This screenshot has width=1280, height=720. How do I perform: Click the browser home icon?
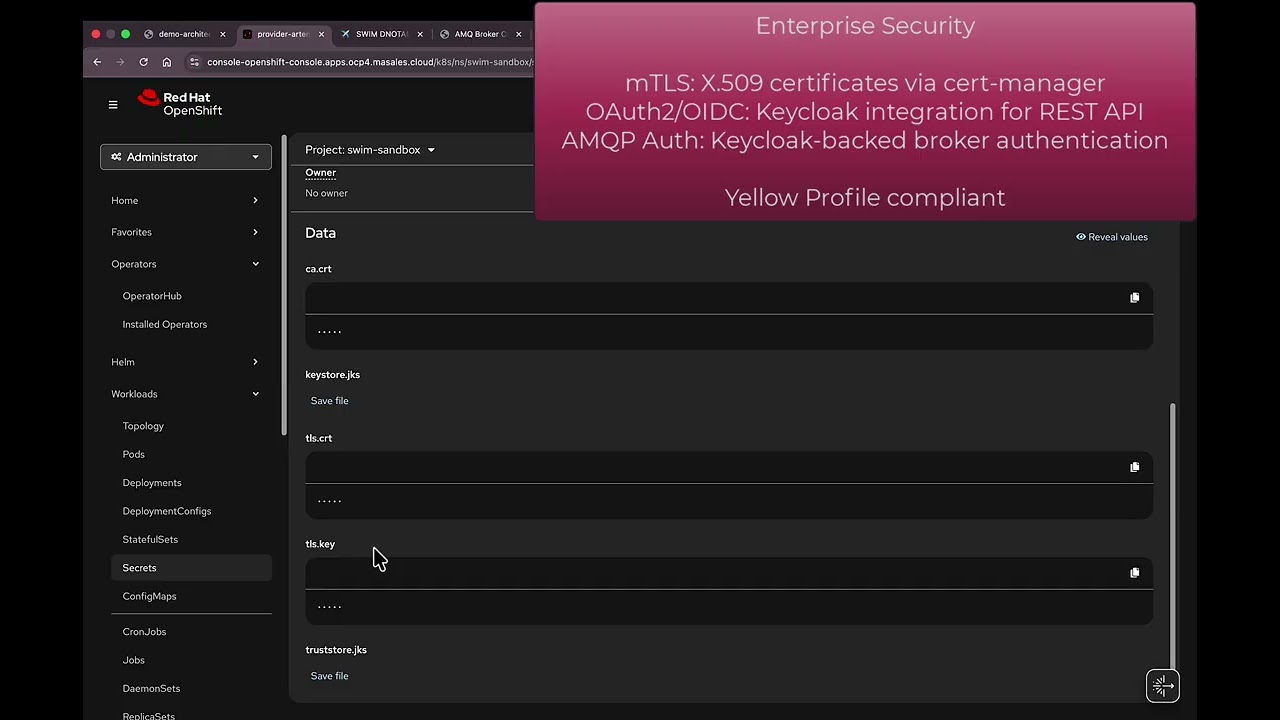166,62
